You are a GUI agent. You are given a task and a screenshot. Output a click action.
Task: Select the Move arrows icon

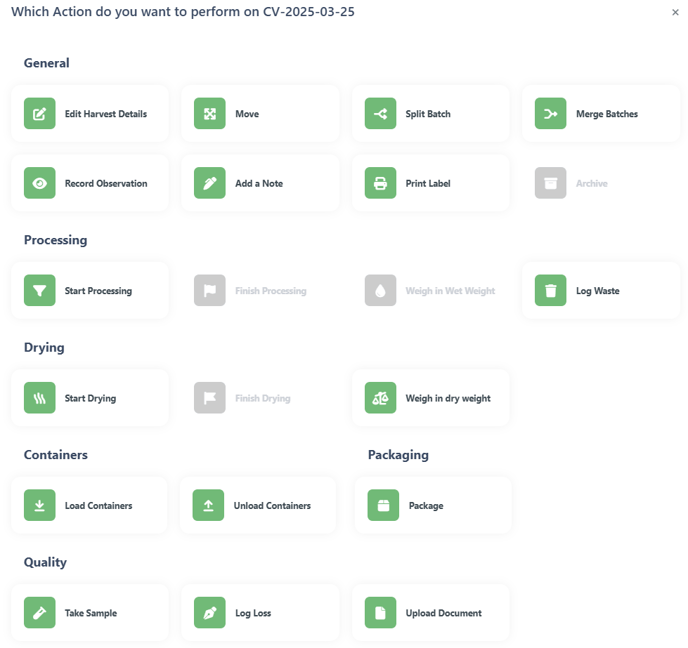pyautogui.click(x=210, y=114)
